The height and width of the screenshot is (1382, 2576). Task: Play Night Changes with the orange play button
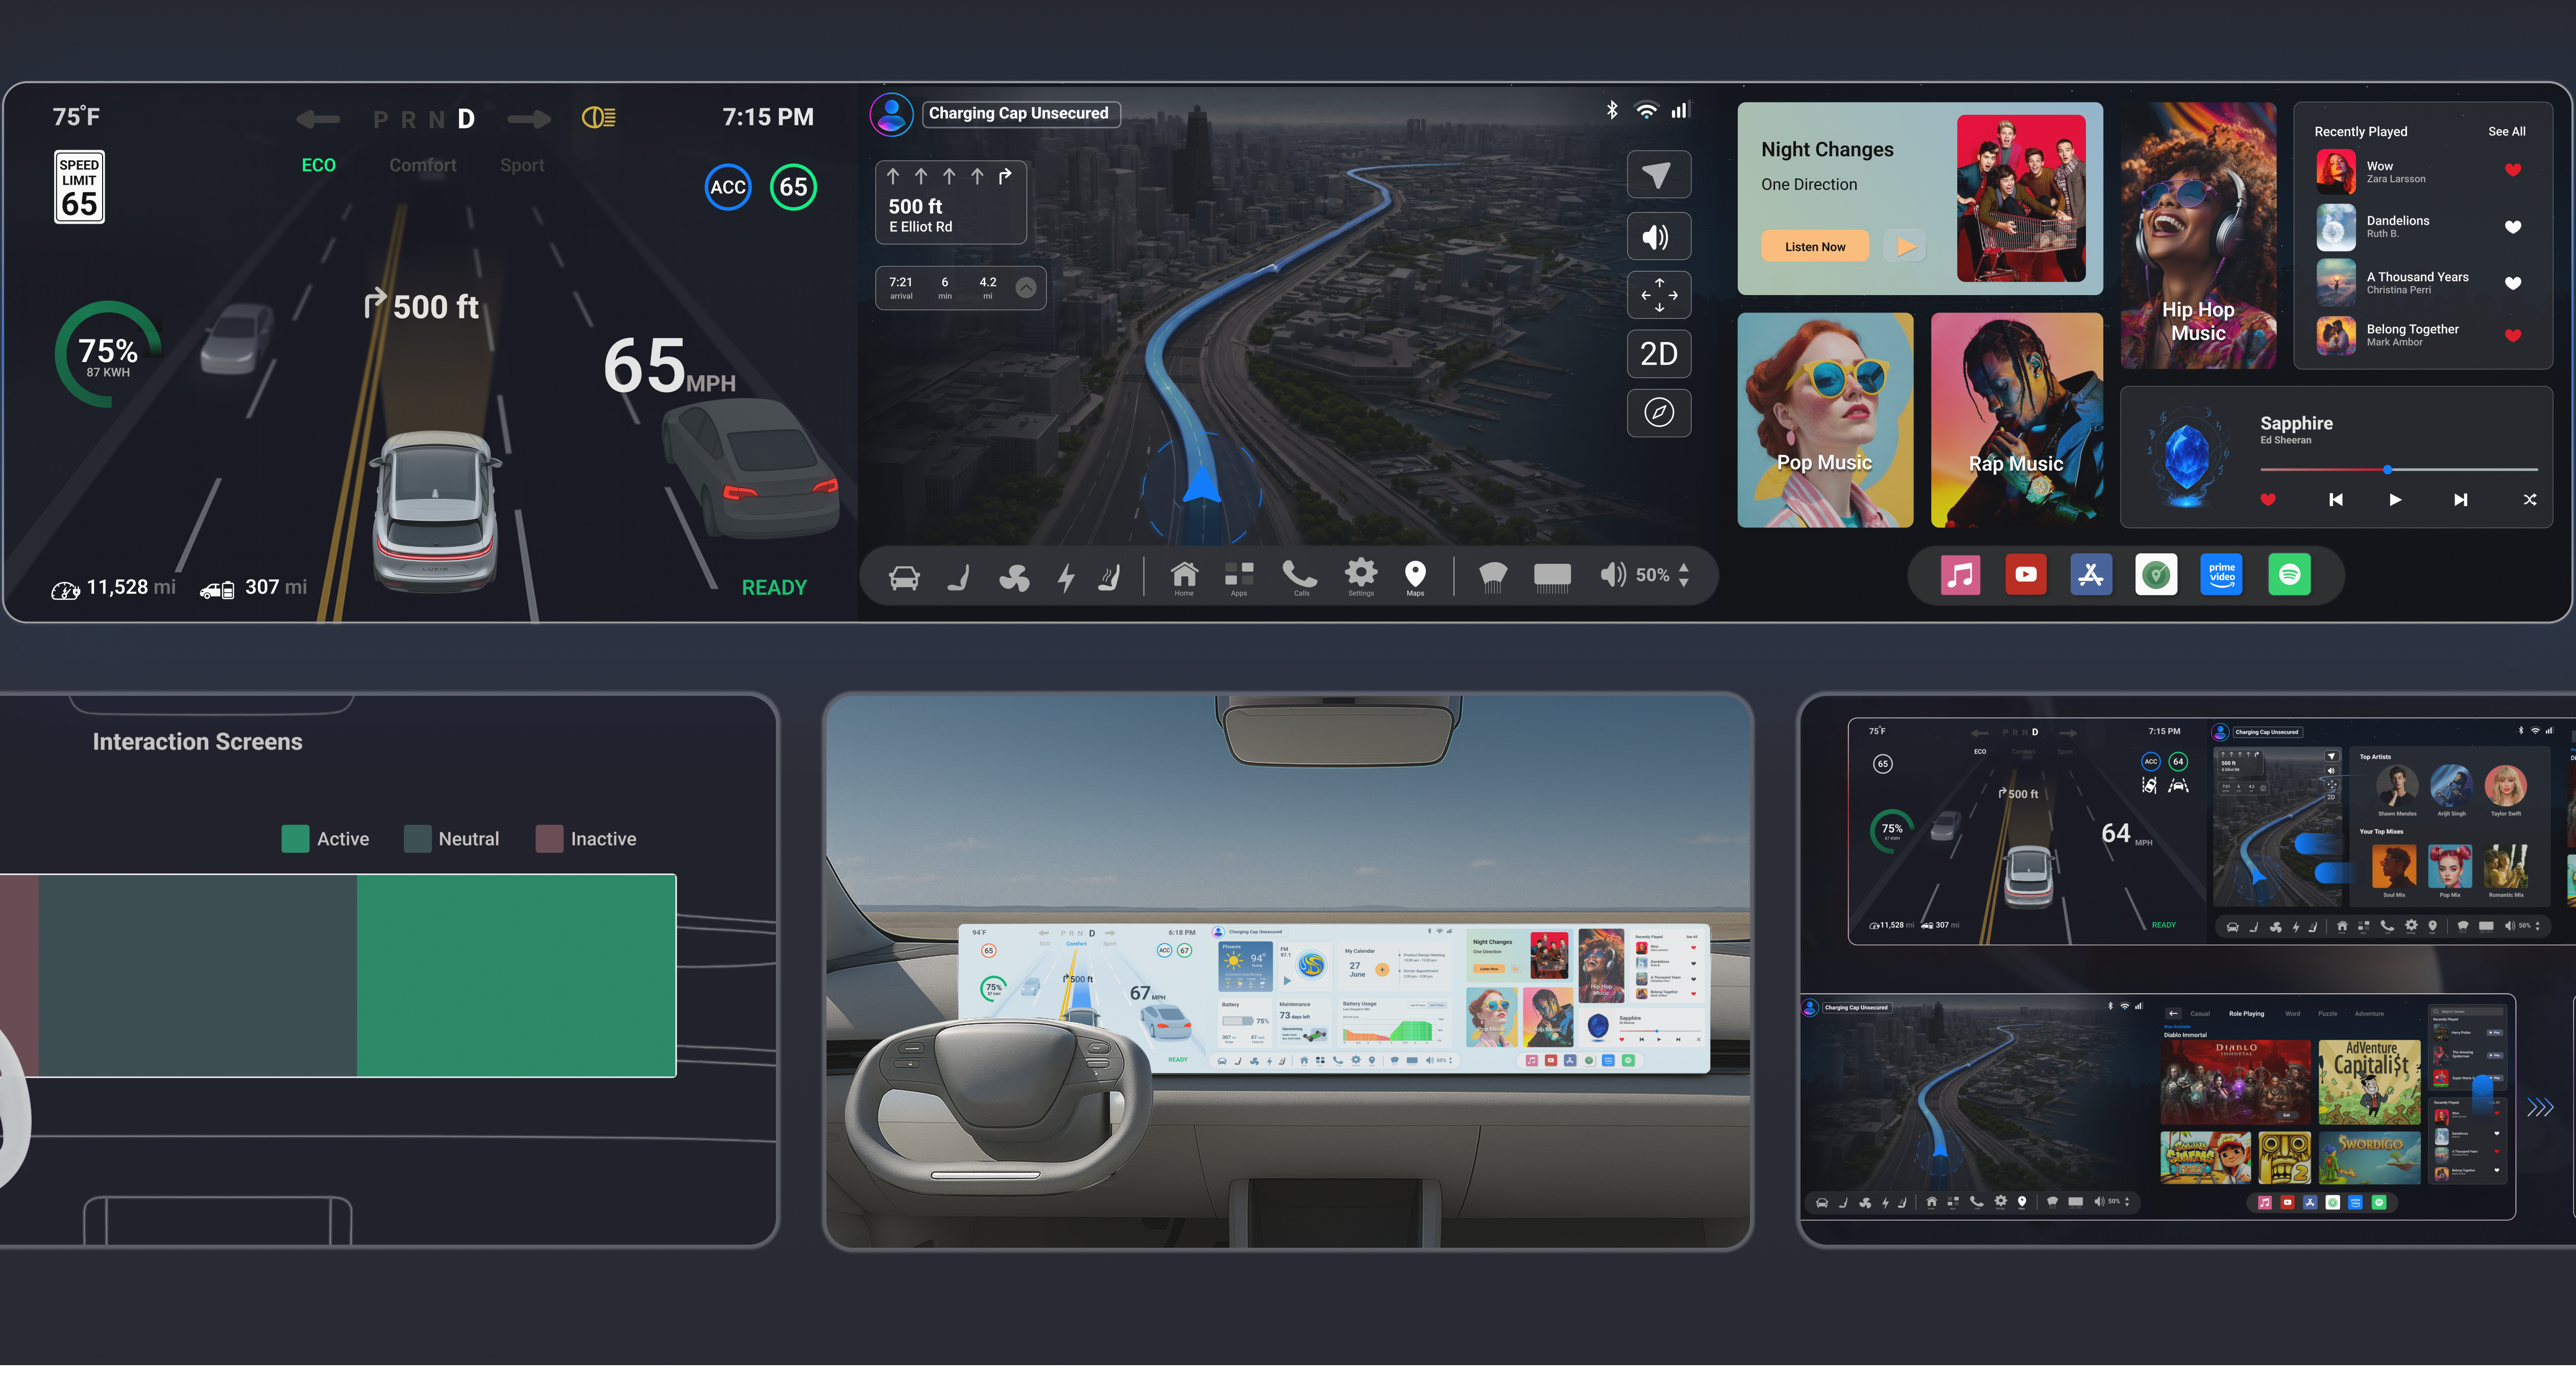pyautogui.click(x=1906, y=246)
